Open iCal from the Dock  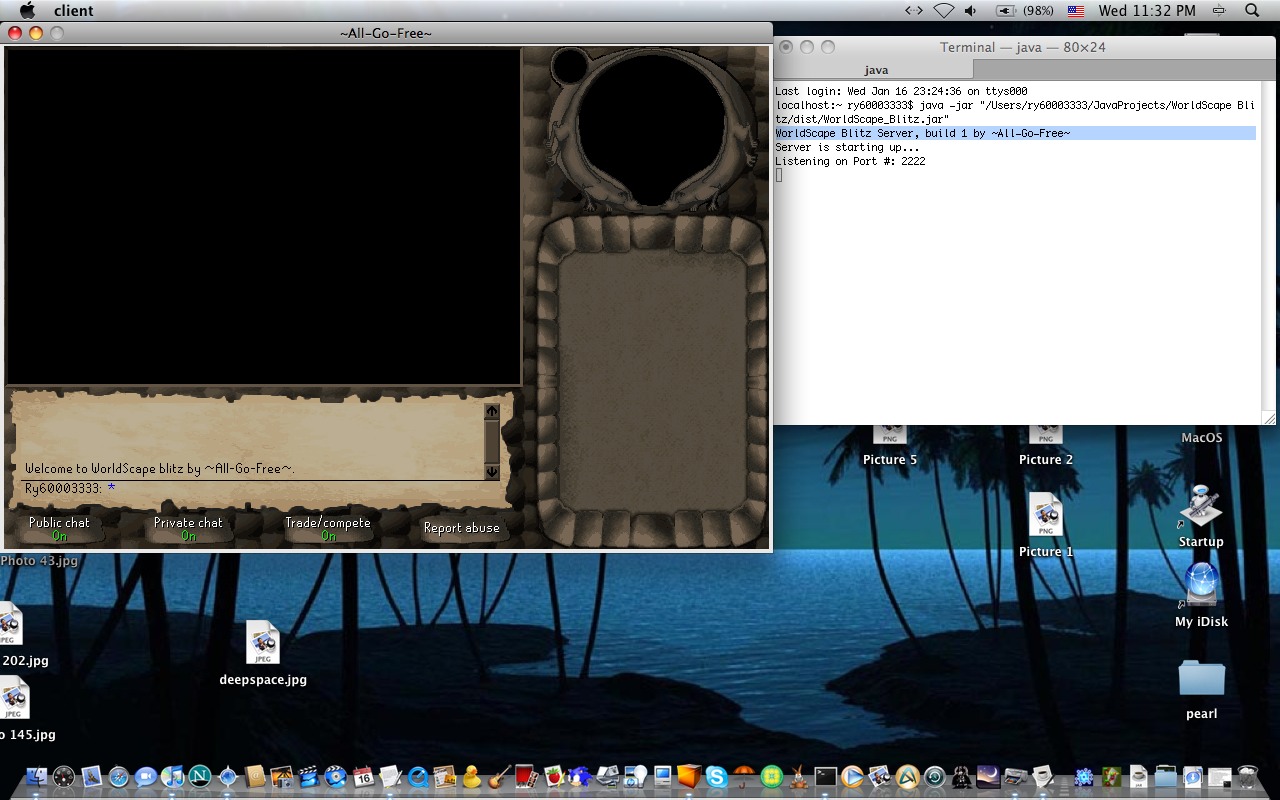click(363, 777)
